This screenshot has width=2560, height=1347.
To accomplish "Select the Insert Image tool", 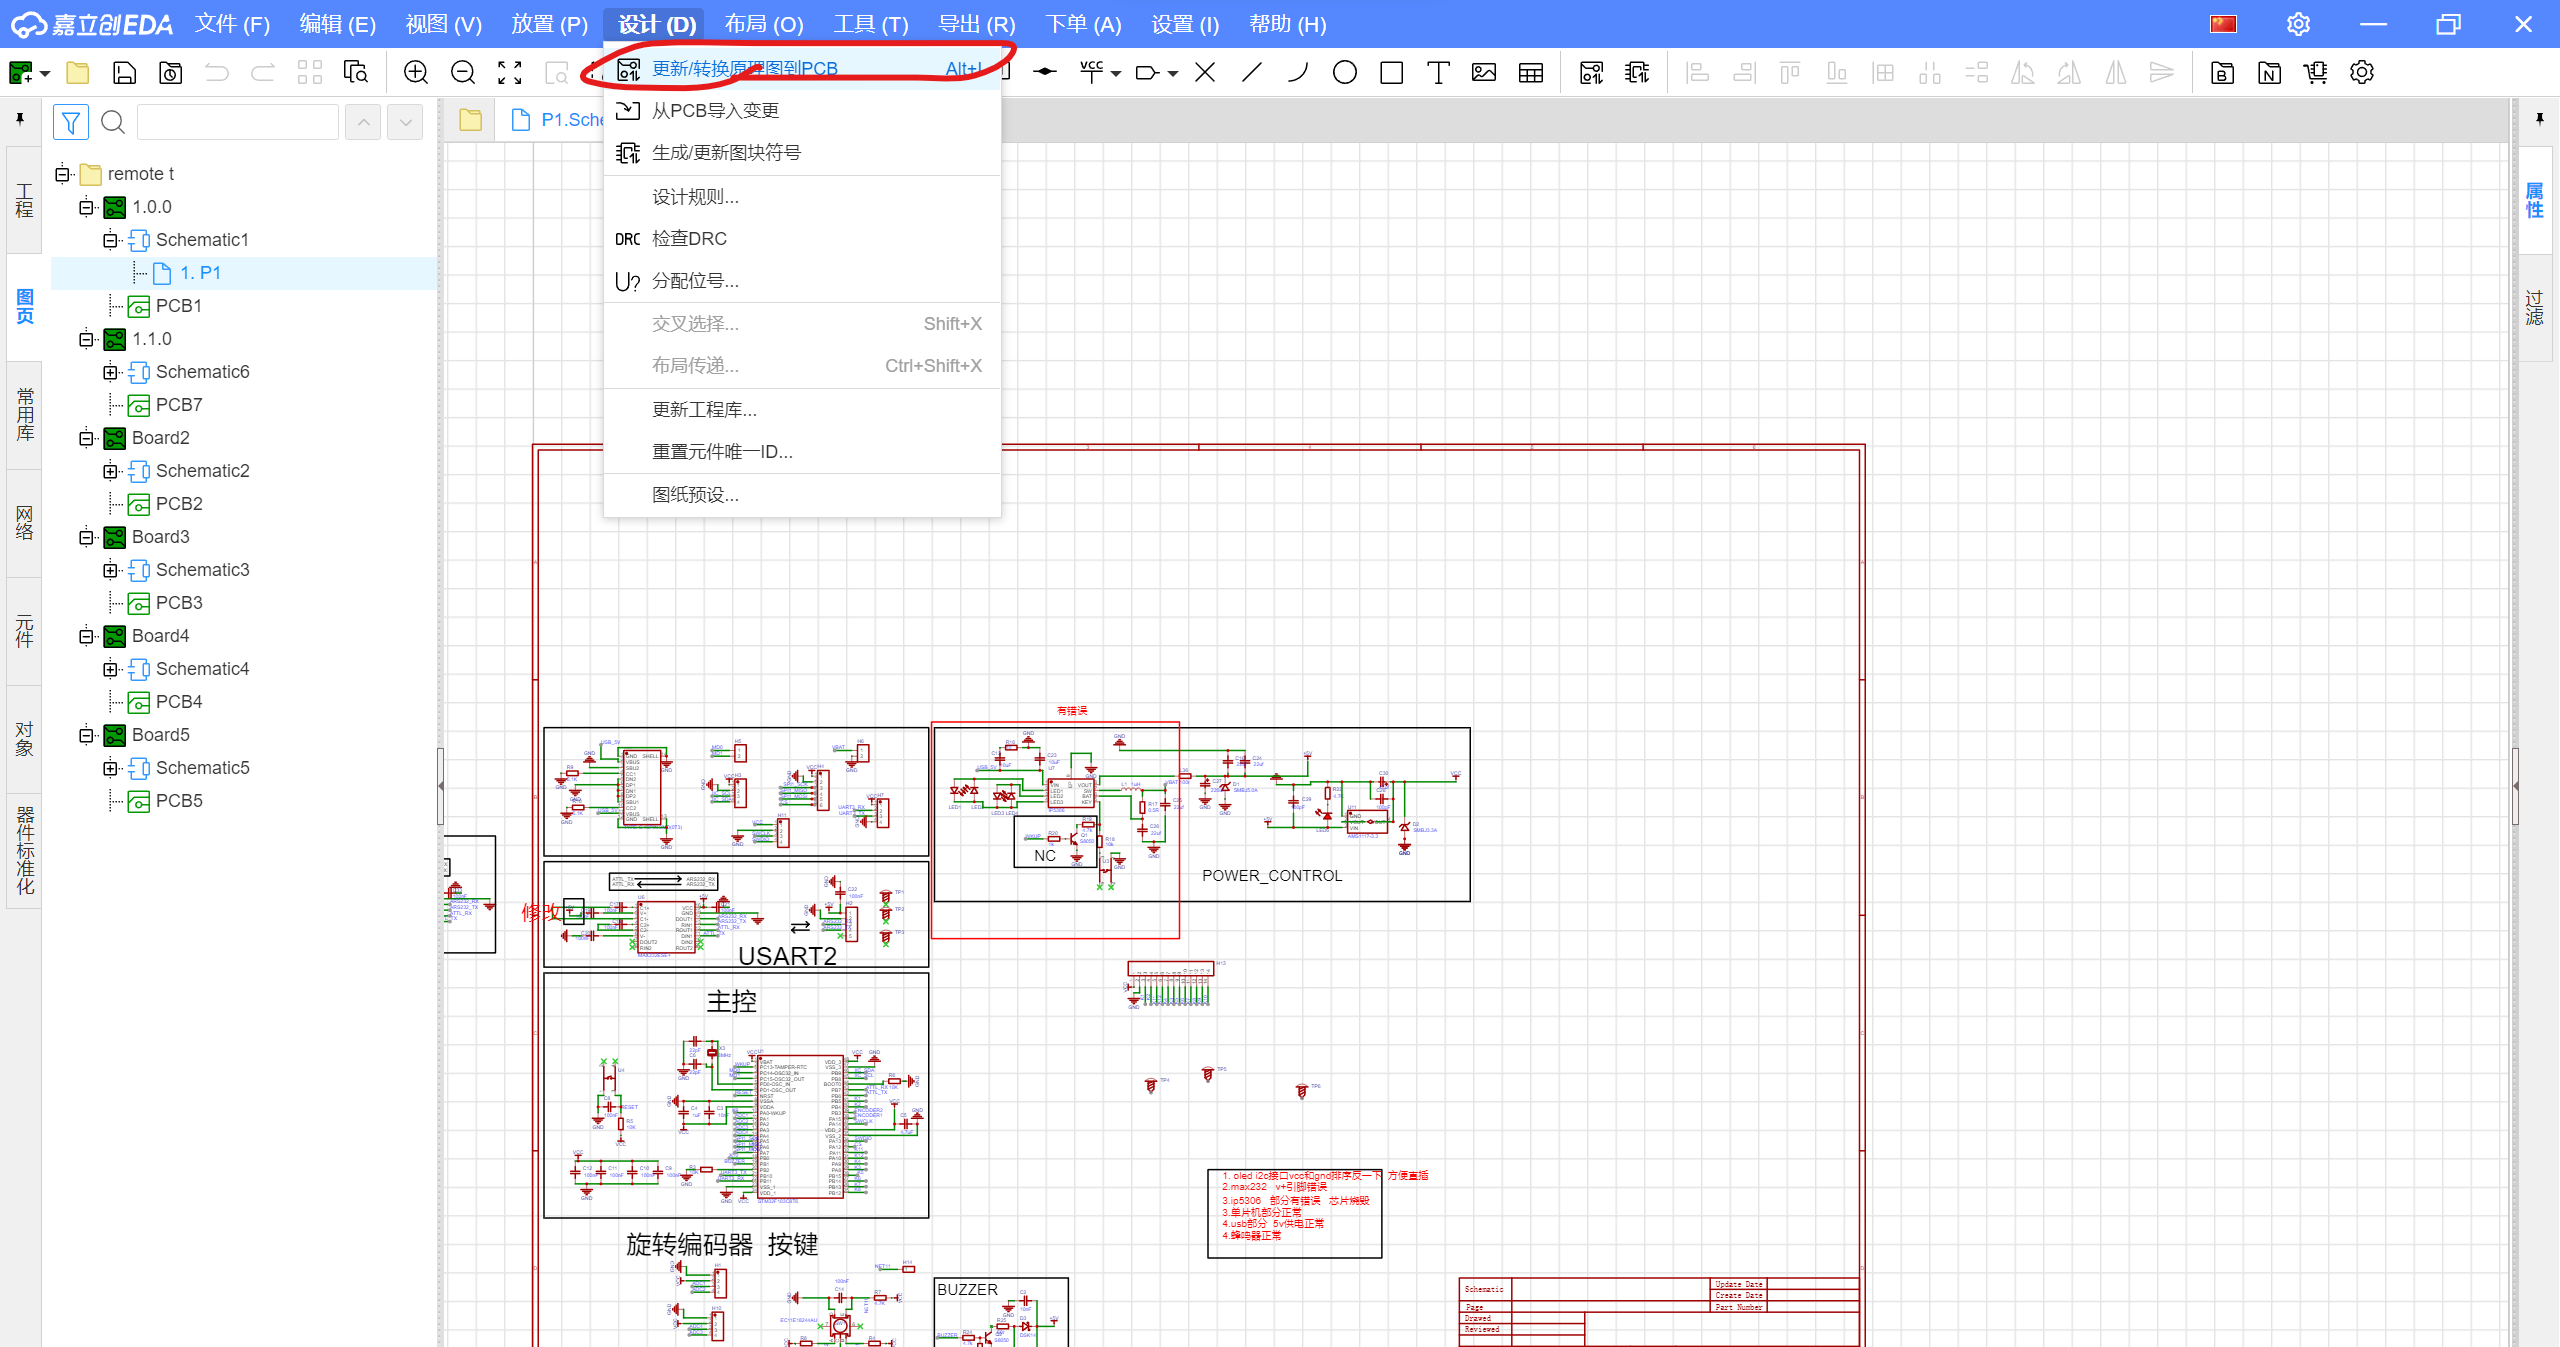I will pos(1484,72).
